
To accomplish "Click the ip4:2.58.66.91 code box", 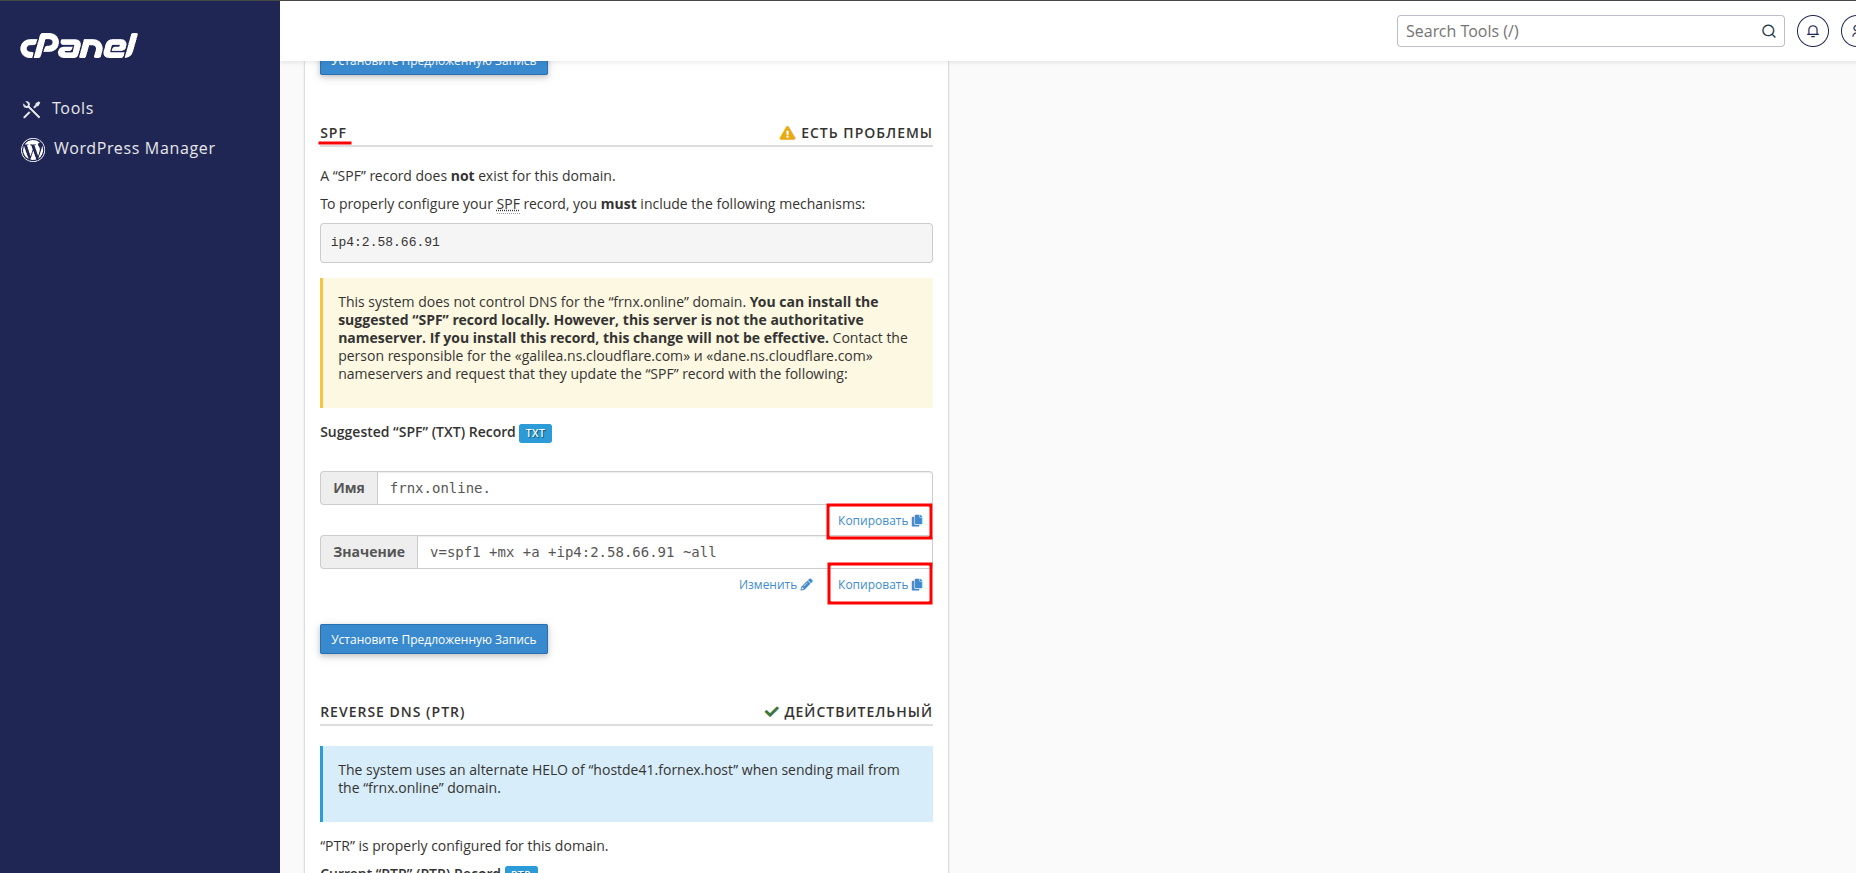I will pos(626,242).
